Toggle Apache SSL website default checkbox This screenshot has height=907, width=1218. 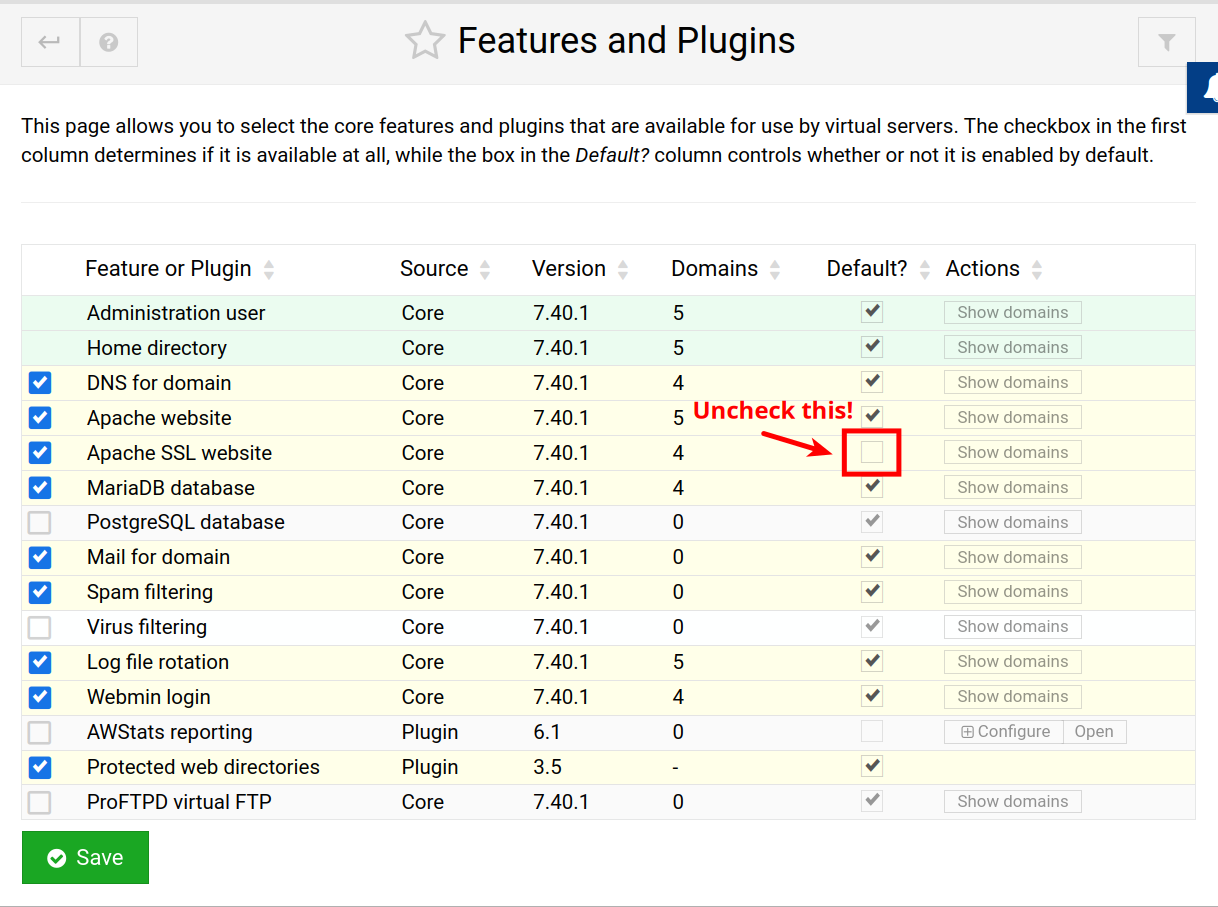tap(872, 452)
